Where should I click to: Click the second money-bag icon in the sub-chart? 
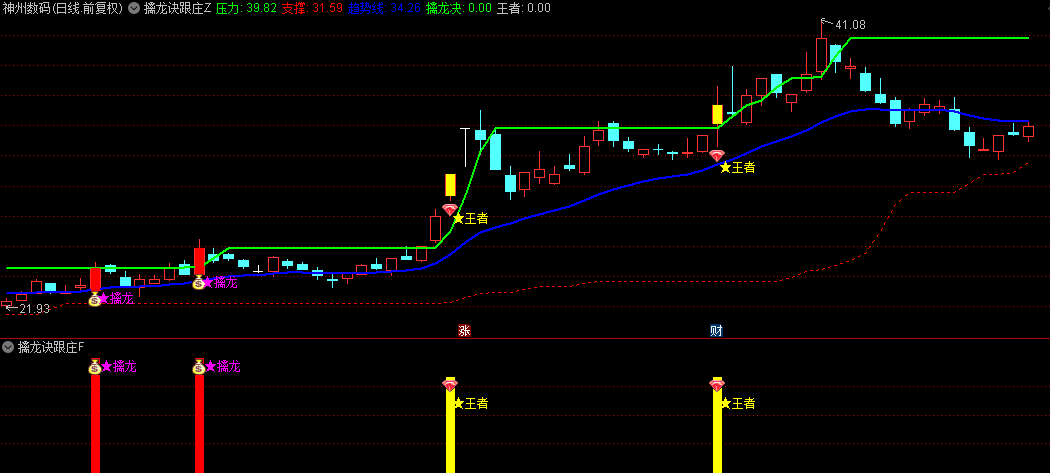199,366
